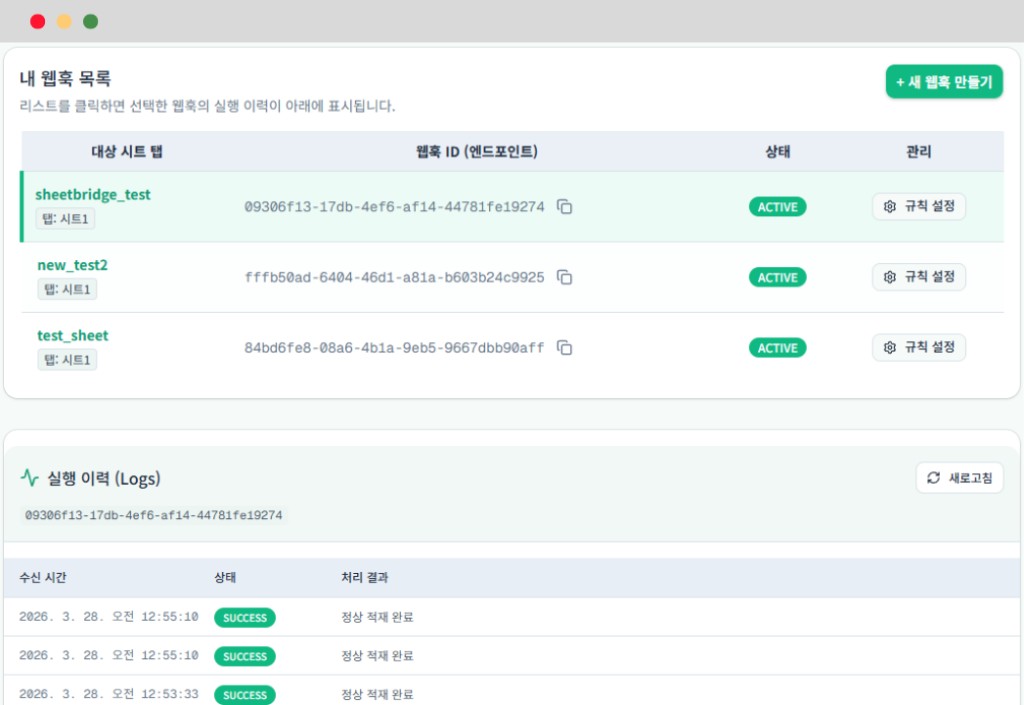Click the ACTIVE badge for test_sheet
1024x705 pixels.
[777, 348]
